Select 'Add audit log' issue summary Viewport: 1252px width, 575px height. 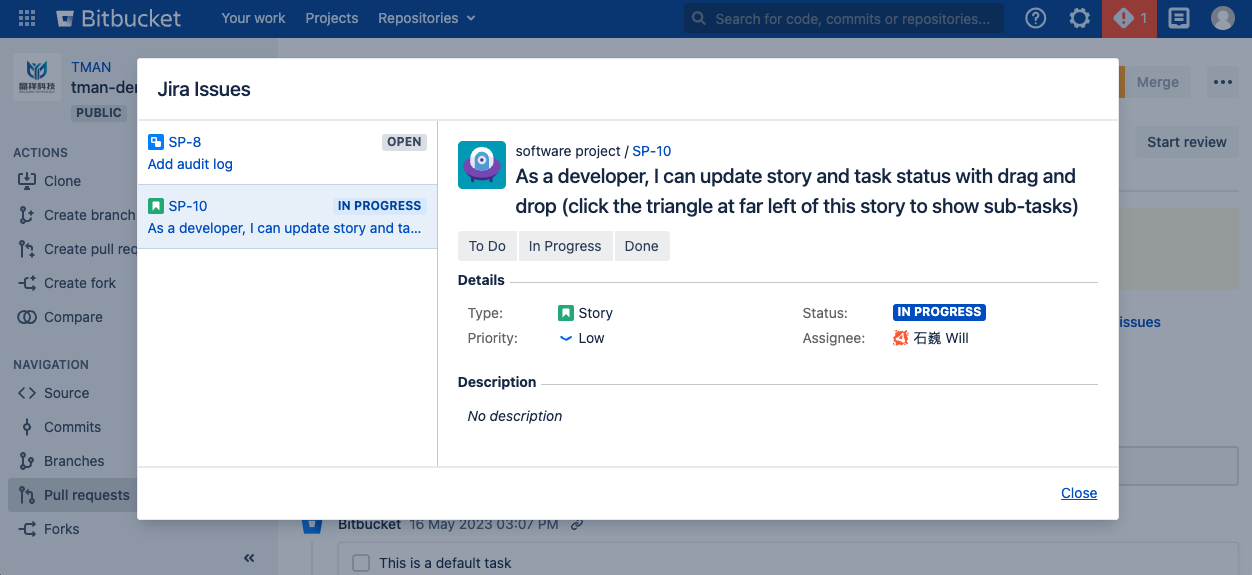pos(190,164)
